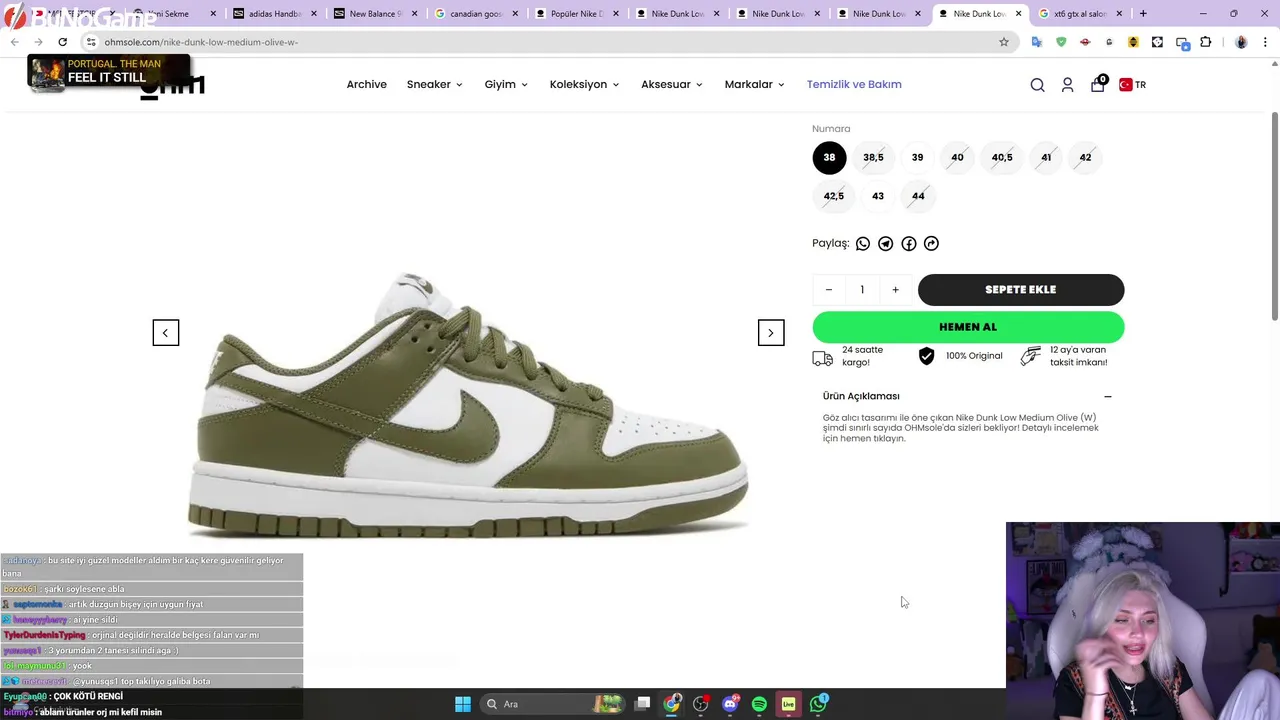Click the page vertical scrollbar

coord(1274,217)
